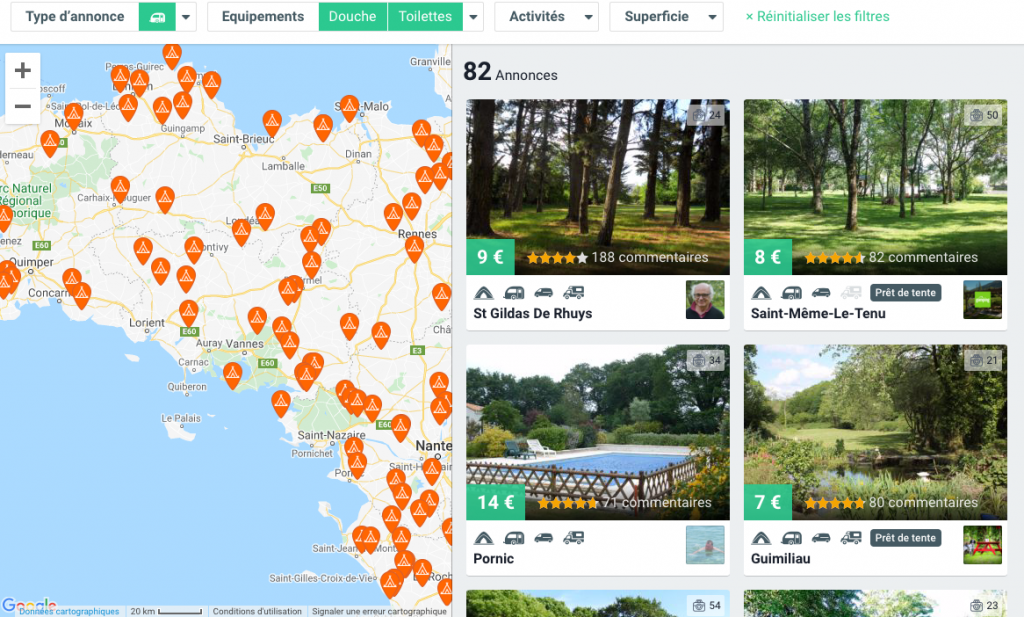Click the 14 € price tag
The image size is (1024, 617).
[496, 502]
